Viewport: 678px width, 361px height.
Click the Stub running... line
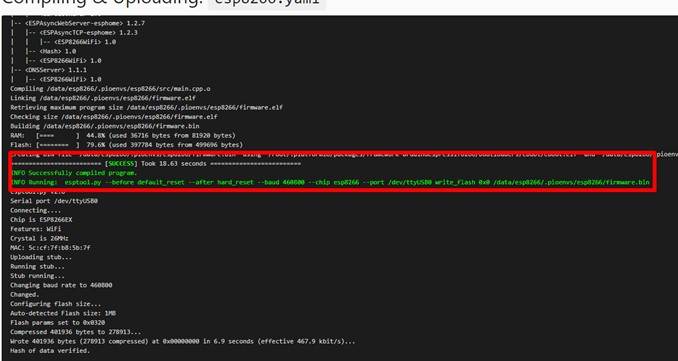[38, 276]
